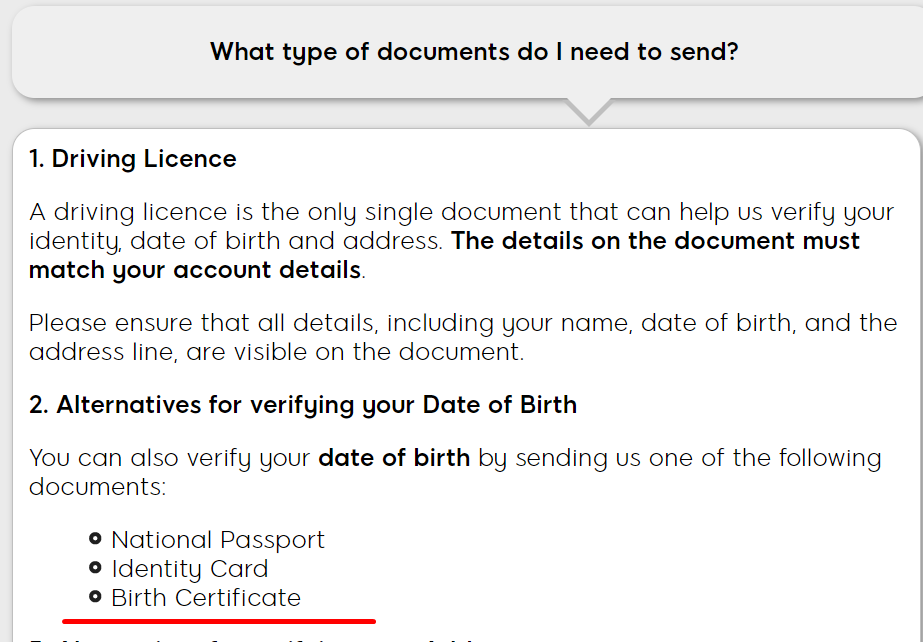This screenshot has height=642, width=923.
Task: Click bold text "The details on the document must"
Action: tap(655, 241)
